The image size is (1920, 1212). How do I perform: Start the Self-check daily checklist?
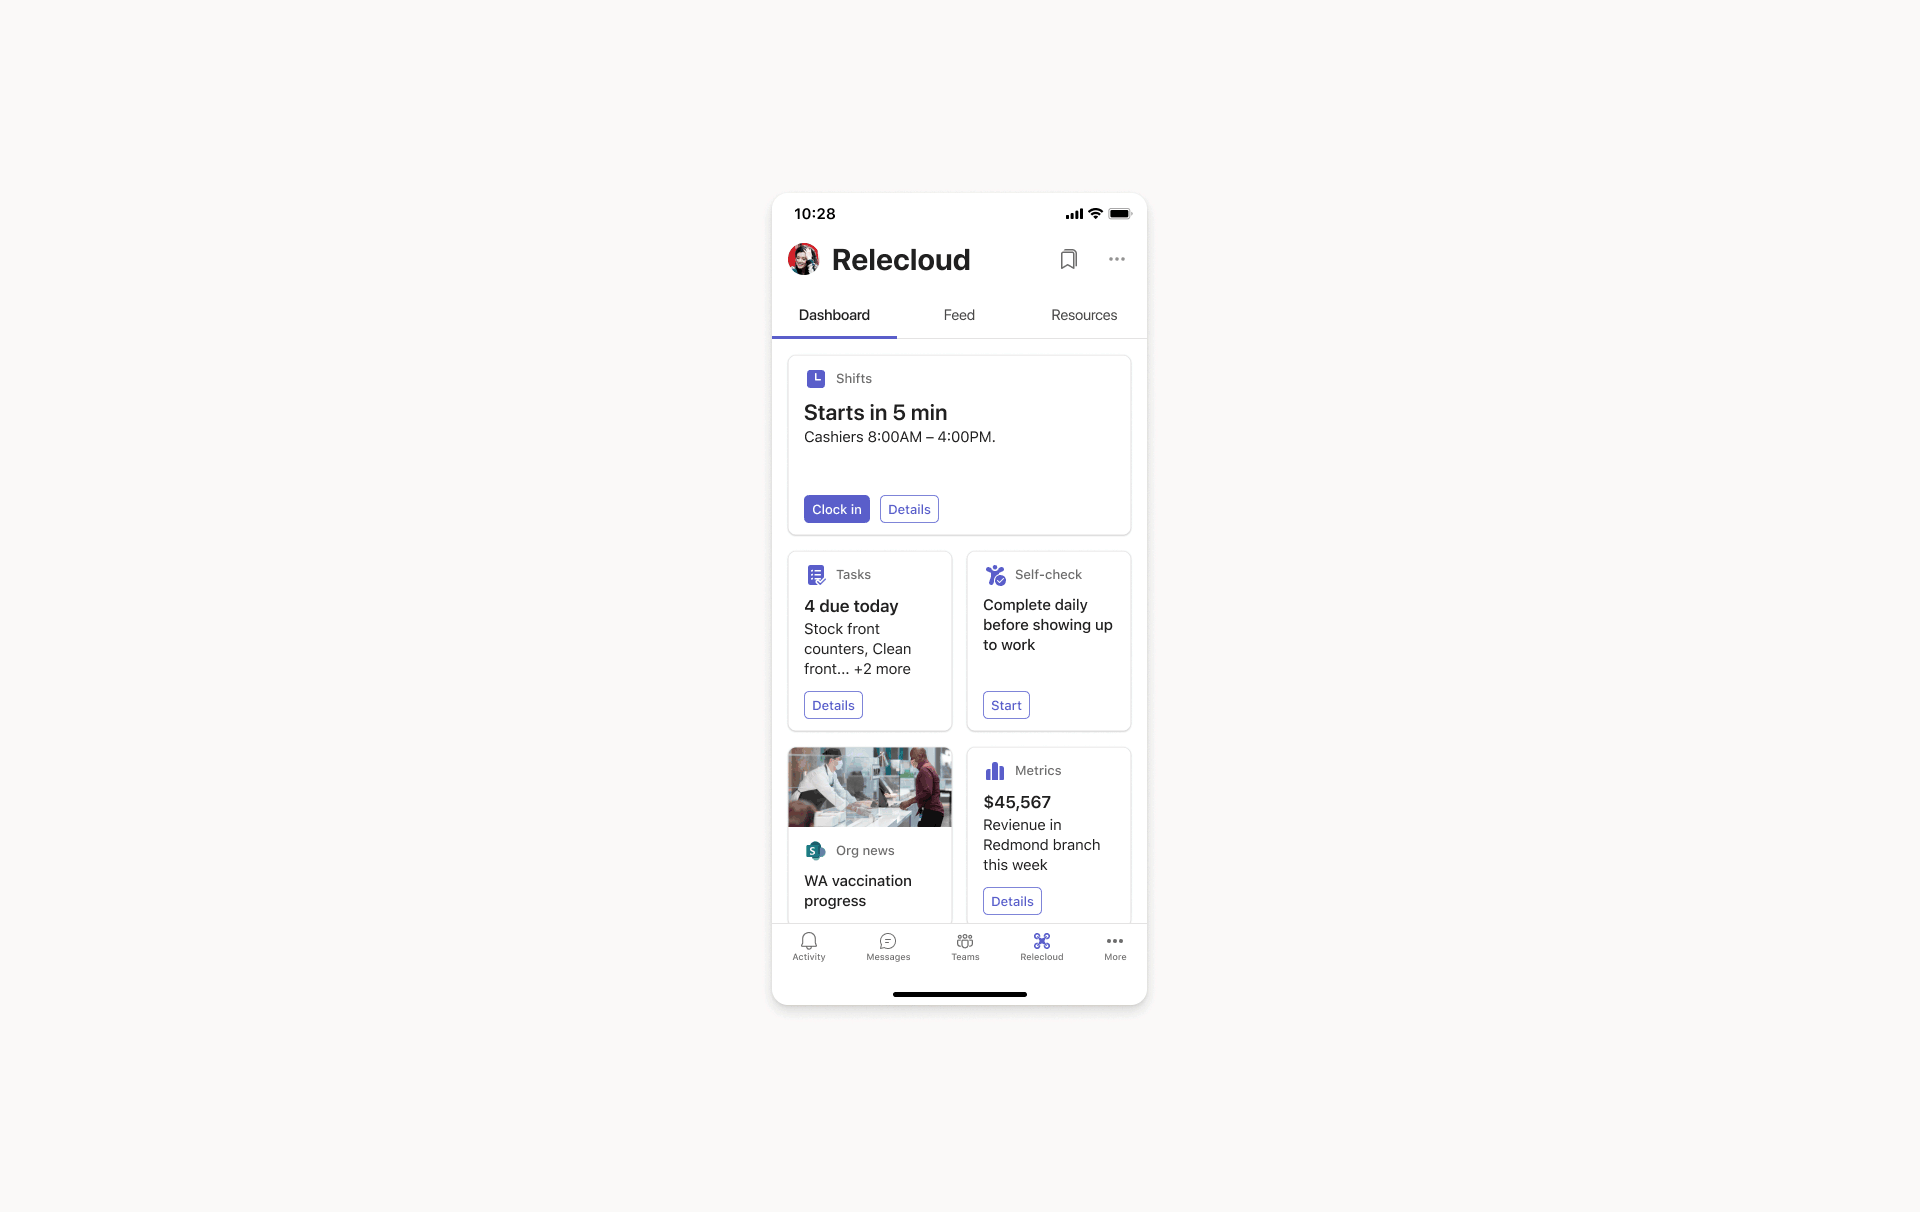click(x=1005, y=704)
